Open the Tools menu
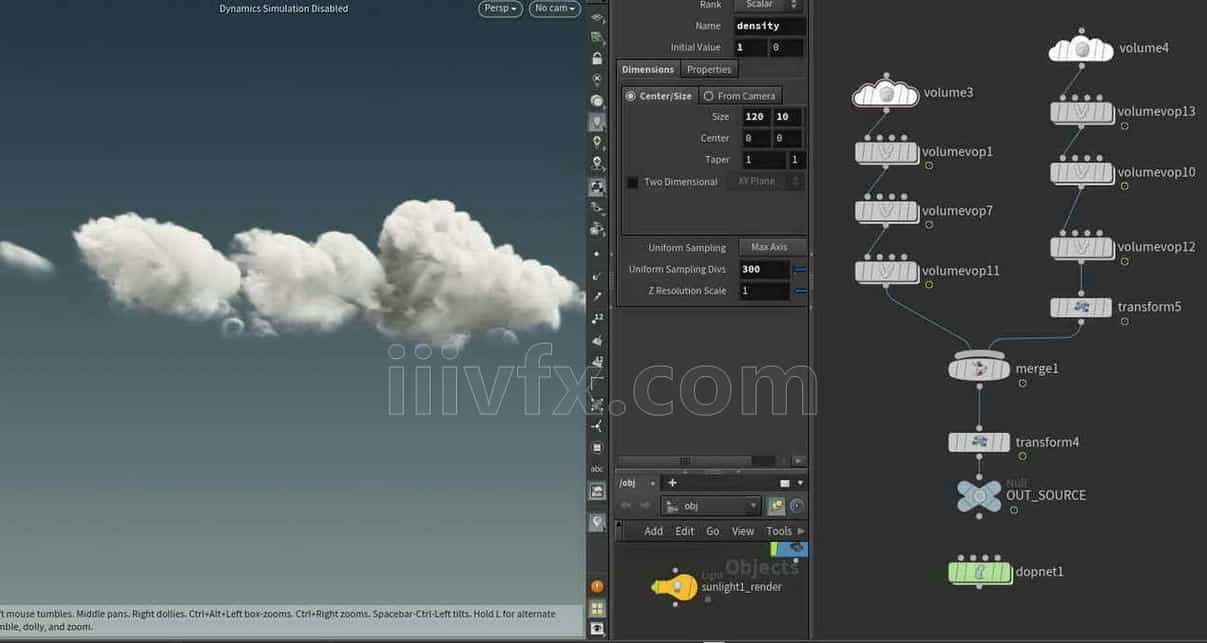Viewport: 1207px width, 643px height. pos(779,531)
